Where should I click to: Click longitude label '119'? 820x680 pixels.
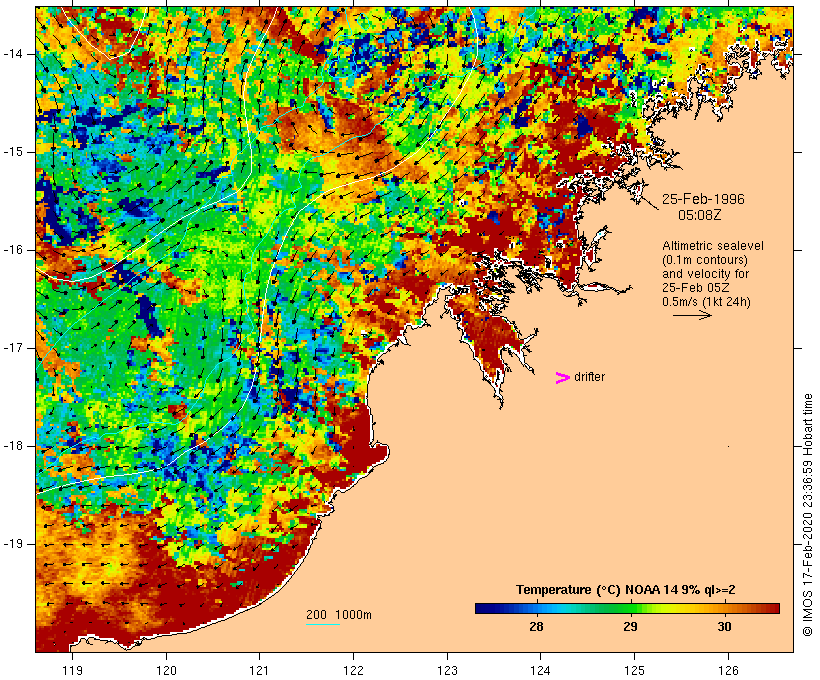pyautogui.click(x=72, y=670)
